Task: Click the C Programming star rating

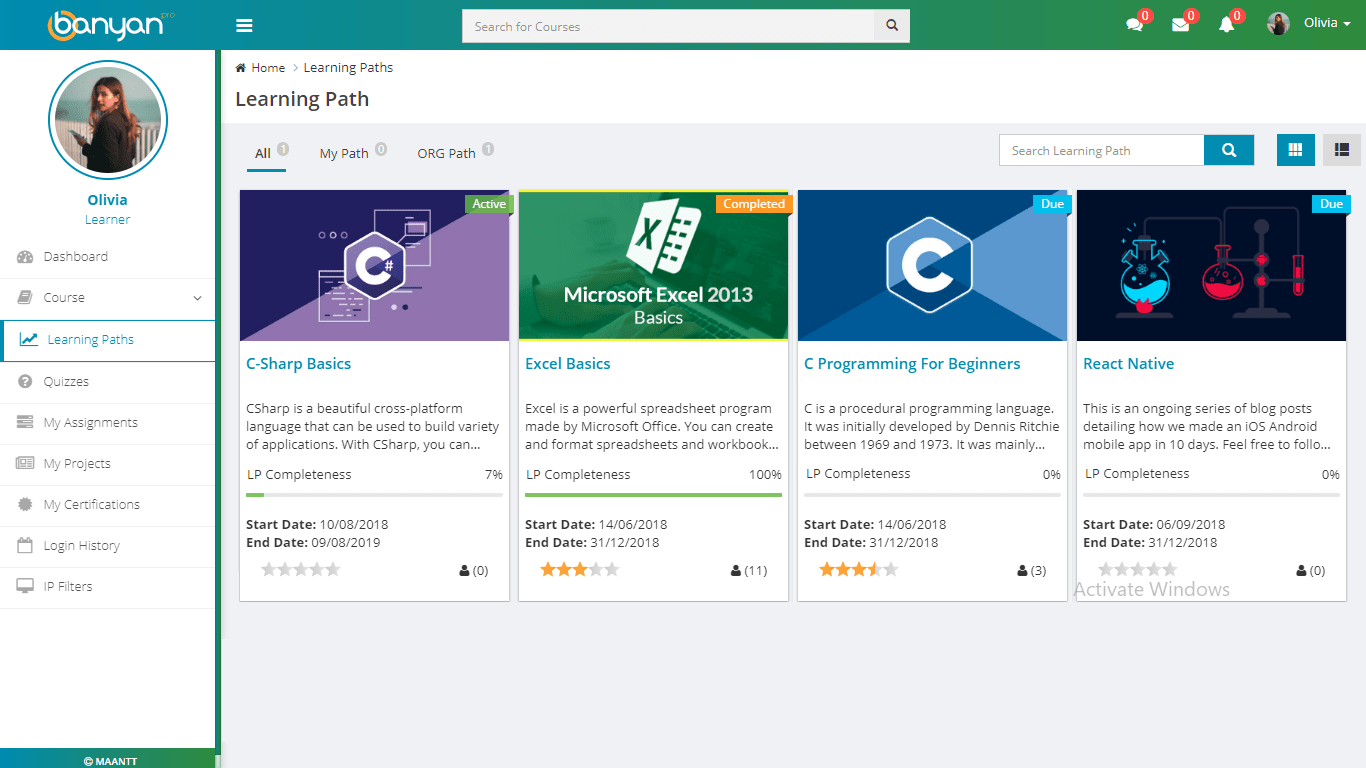Action: click(x=859, y=570)
